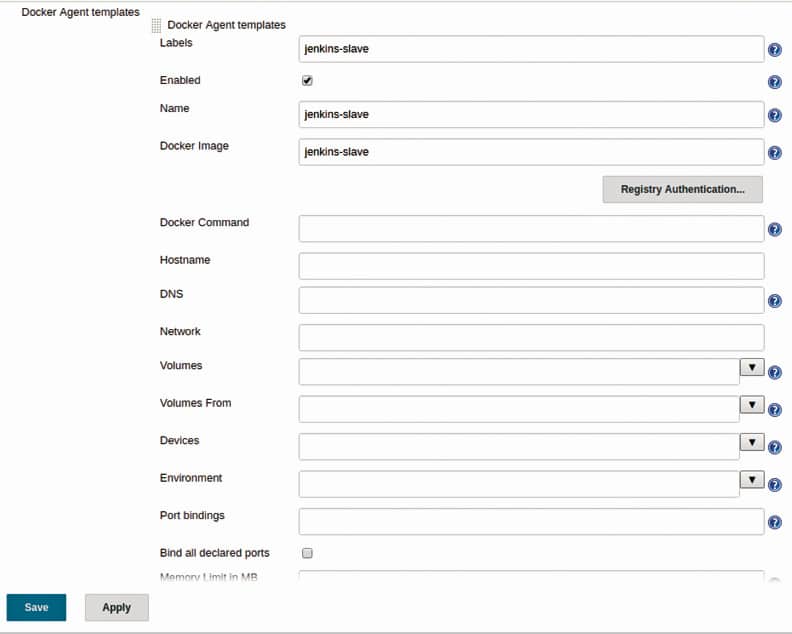Click help icon next to Labels field
The image size is (792, 634).
(774, 50)
